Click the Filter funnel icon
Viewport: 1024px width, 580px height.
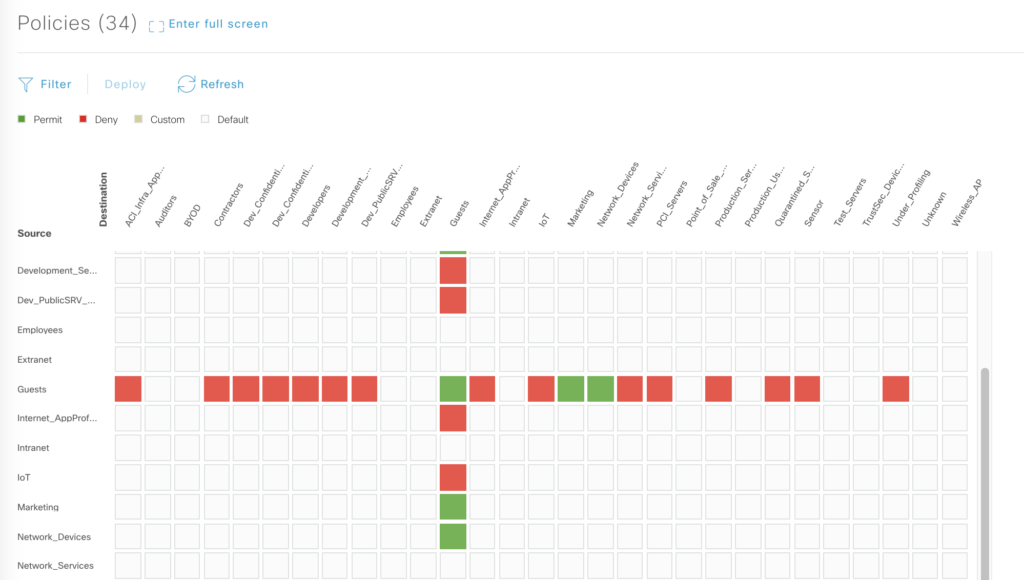(x=26, y=84)
